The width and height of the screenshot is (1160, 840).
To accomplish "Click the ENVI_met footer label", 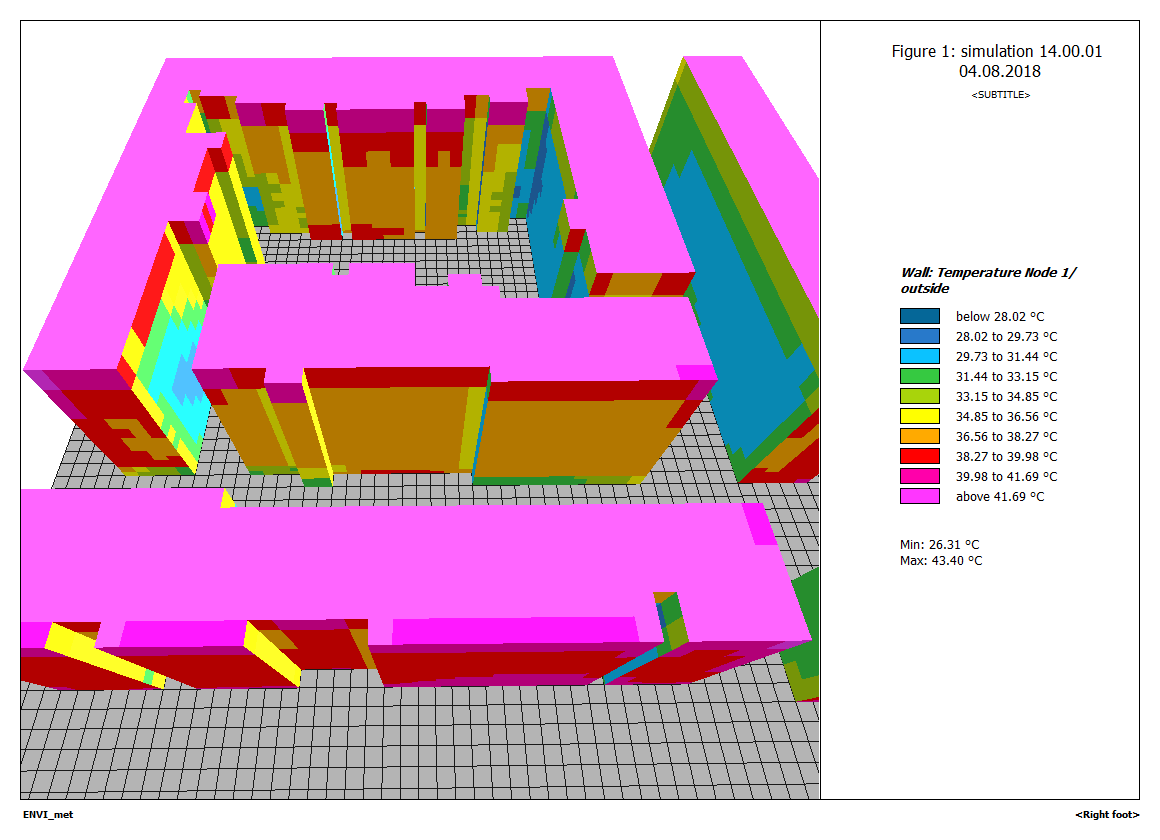I will [48, 815].
